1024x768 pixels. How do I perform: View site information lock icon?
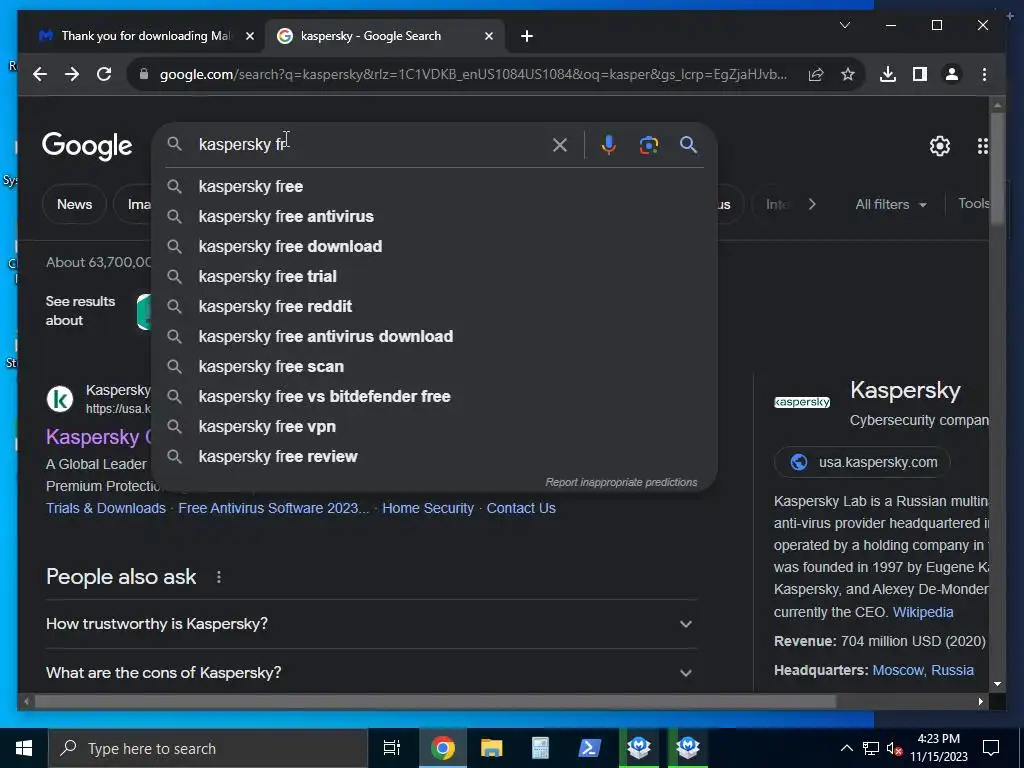144,74
